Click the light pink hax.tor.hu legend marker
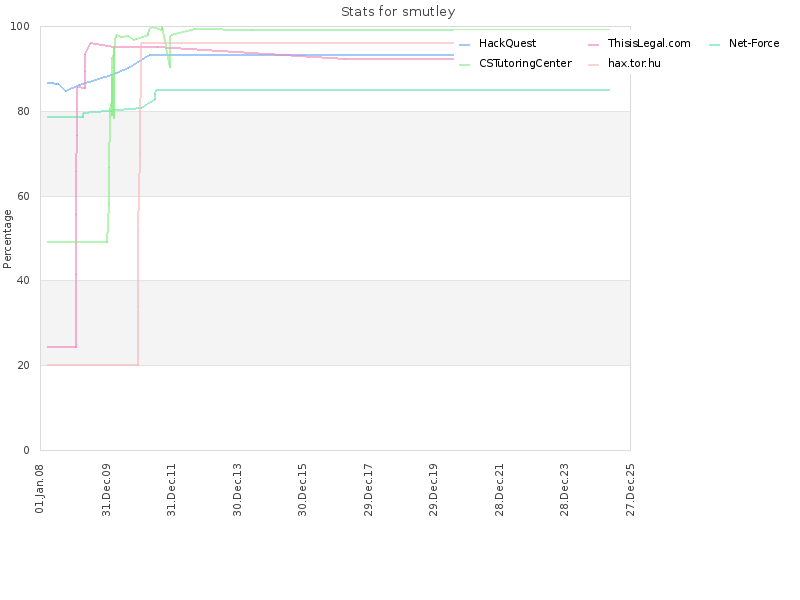This screenshot has height=600, width=800. click(594, 64)
